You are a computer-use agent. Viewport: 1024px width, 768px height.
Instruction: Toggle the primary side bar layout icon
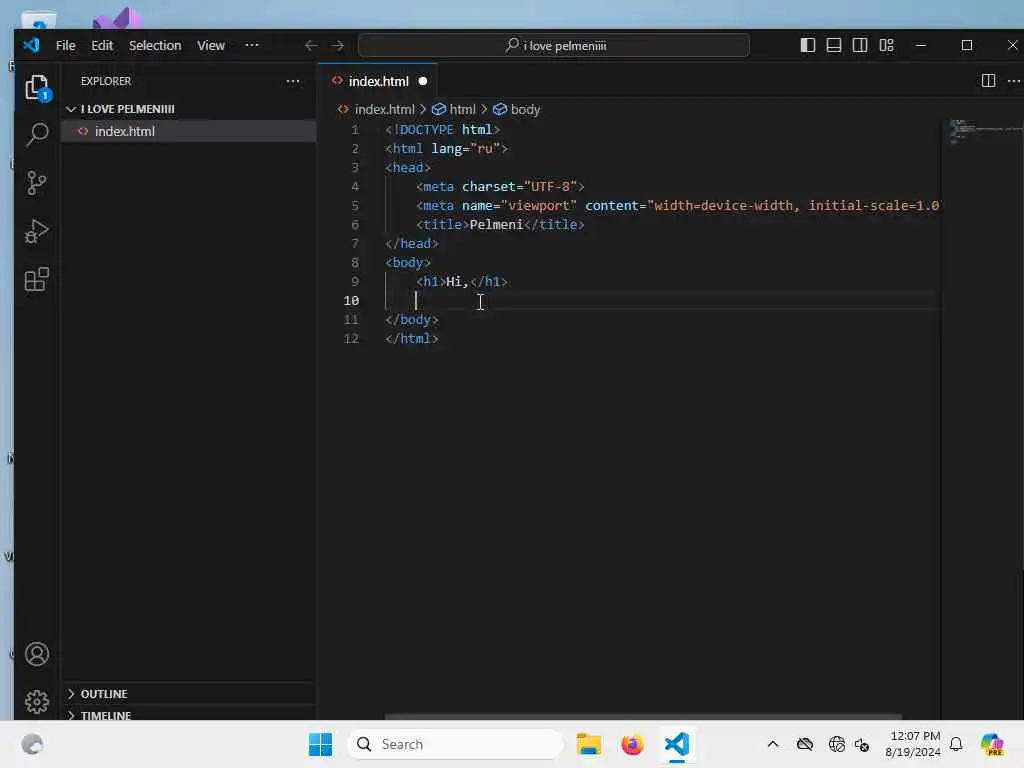click(x=808, y=45)
